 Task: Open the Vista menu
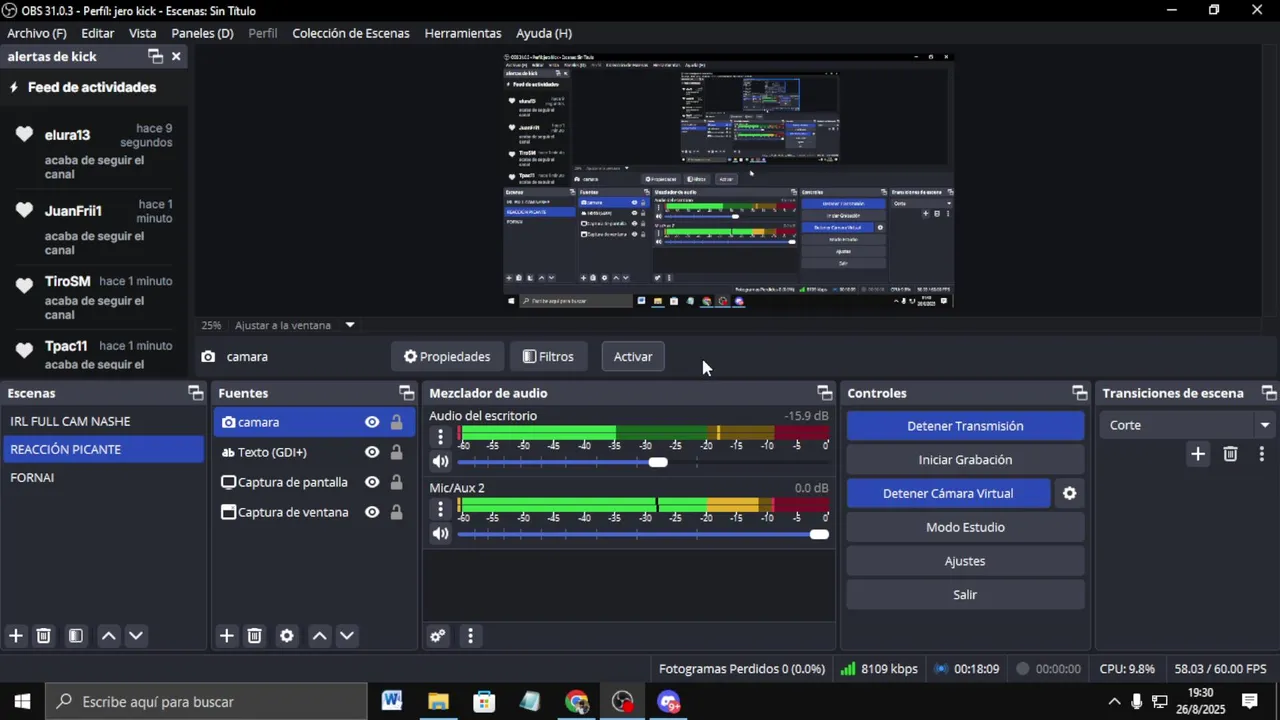(x=143, y=33)
